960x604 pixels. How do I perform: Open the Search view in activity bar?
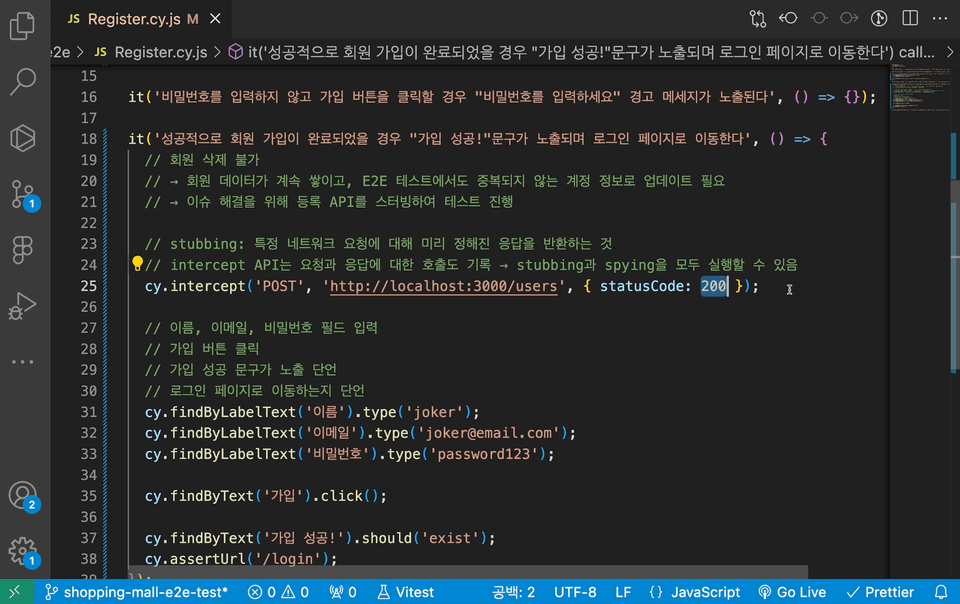pos(23,81)
